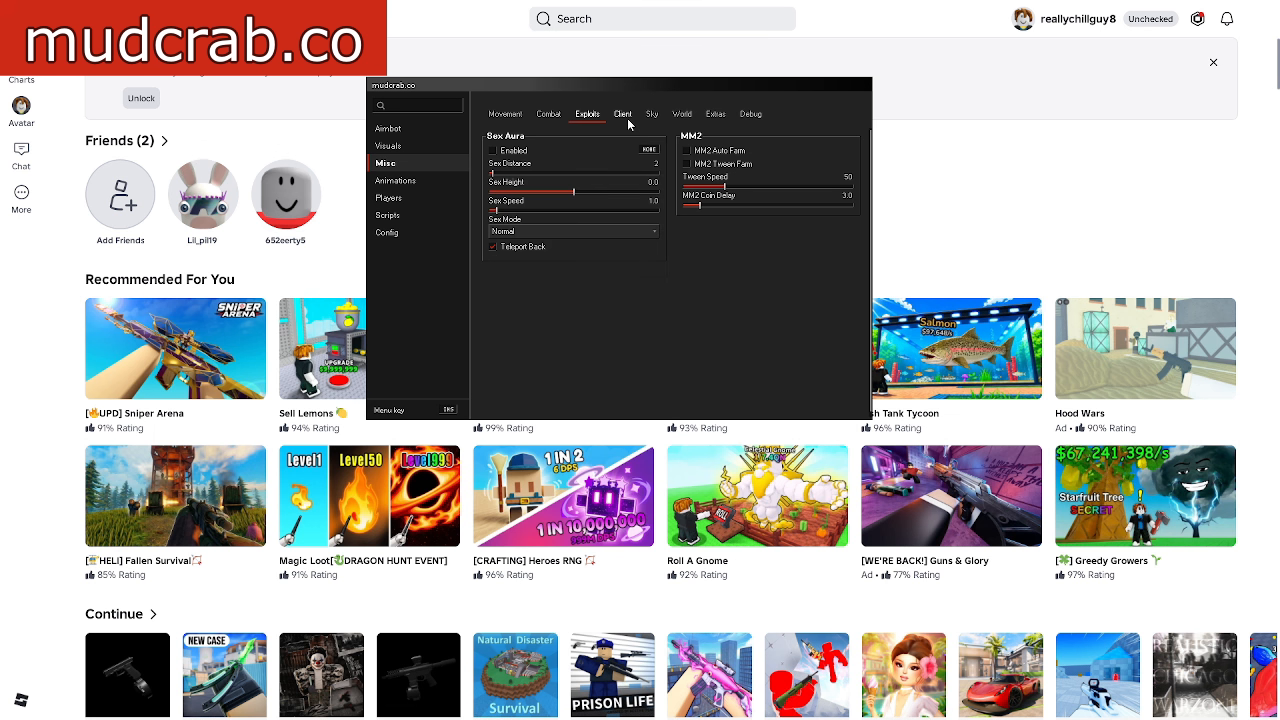
Task: Enable the MM2 Auto Farm checkbox
Action: pyautogui.click(x=687, y=150)
